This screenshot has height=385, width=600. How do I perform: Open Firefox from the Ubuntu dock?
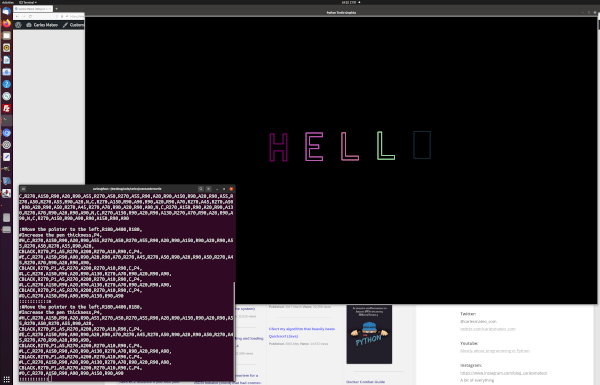click(7, 23)
